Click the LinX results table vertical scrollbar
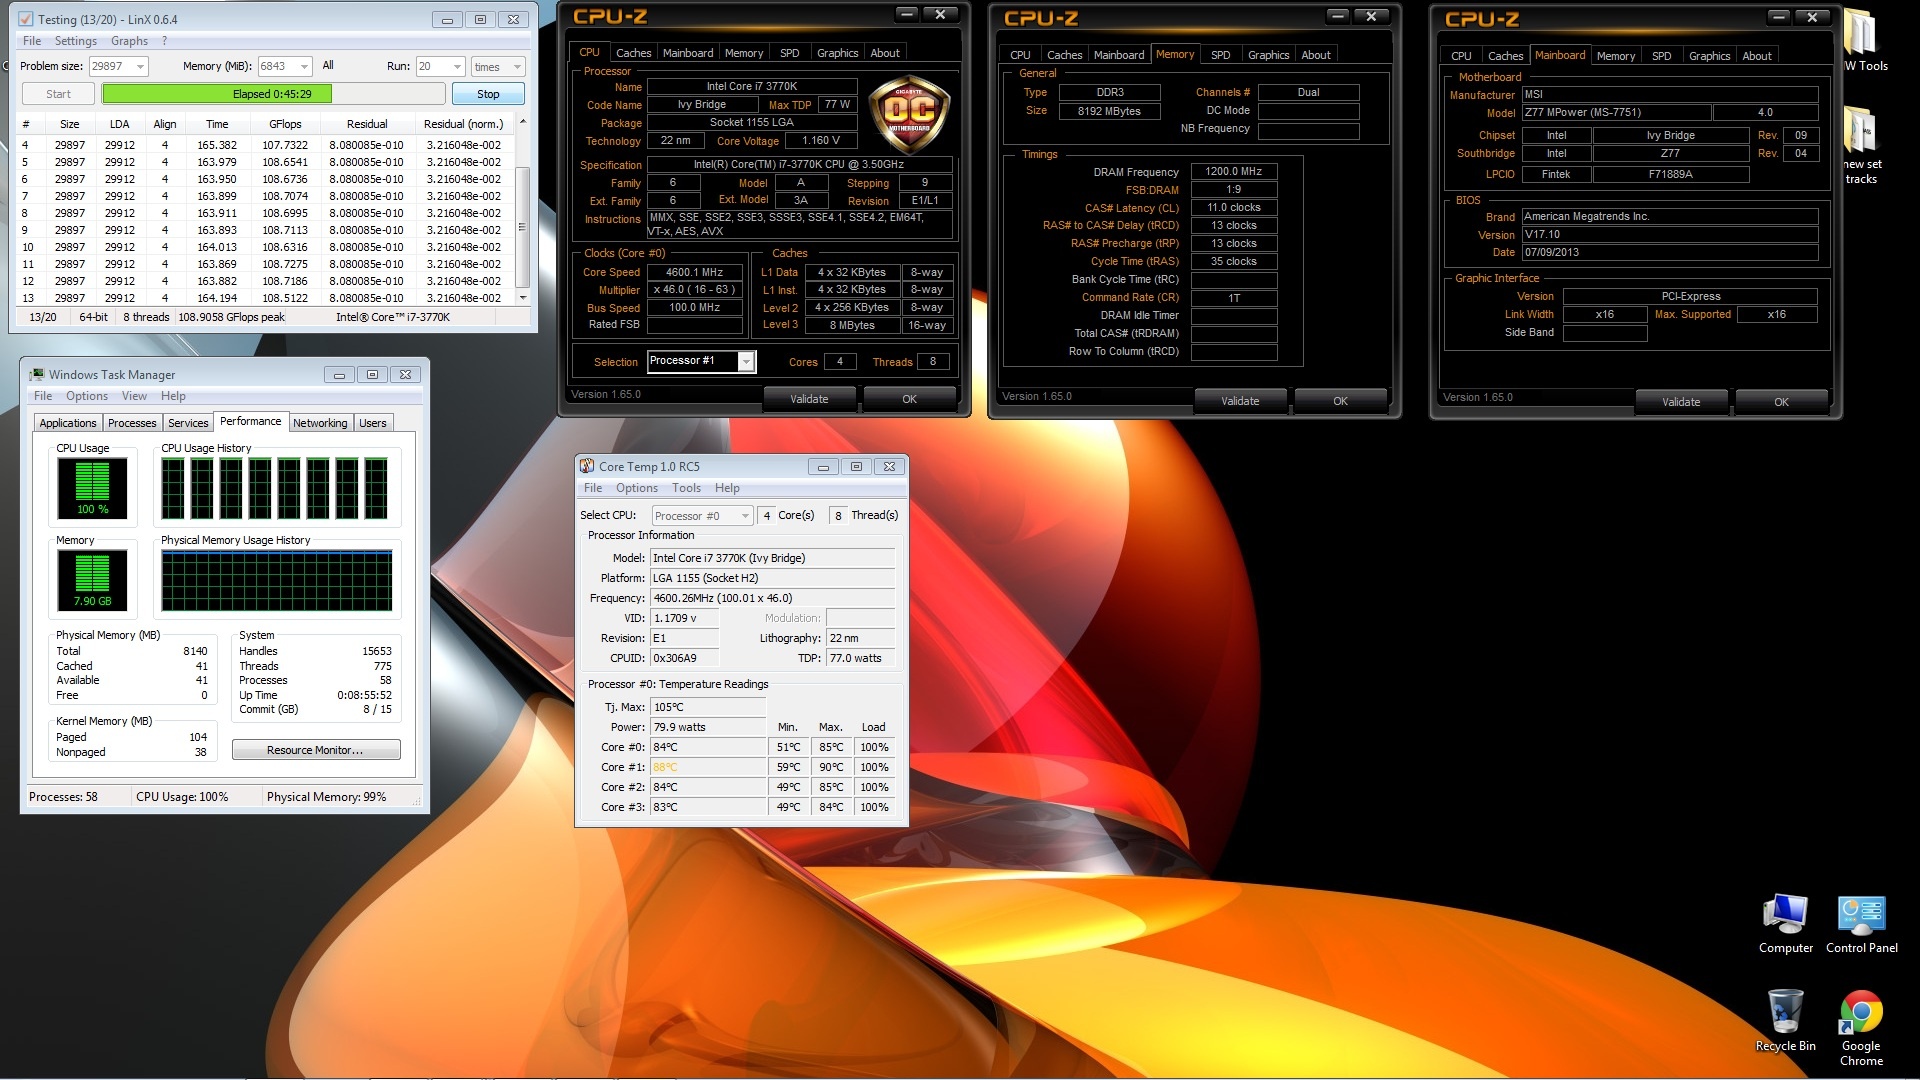This screenshot has width=1920, height=1080. tap(522, 212)
